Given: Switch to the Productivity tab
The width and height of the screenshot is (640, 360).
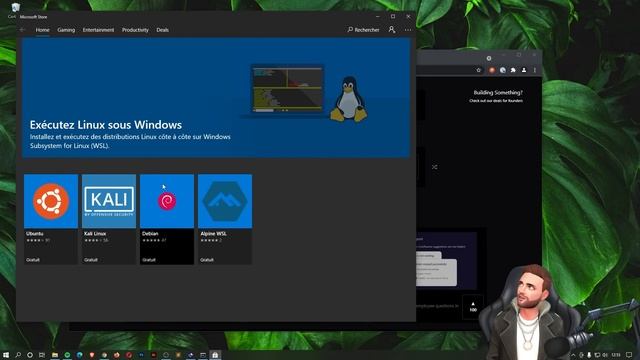Looking at the screenshot, I should coord(135,30).
